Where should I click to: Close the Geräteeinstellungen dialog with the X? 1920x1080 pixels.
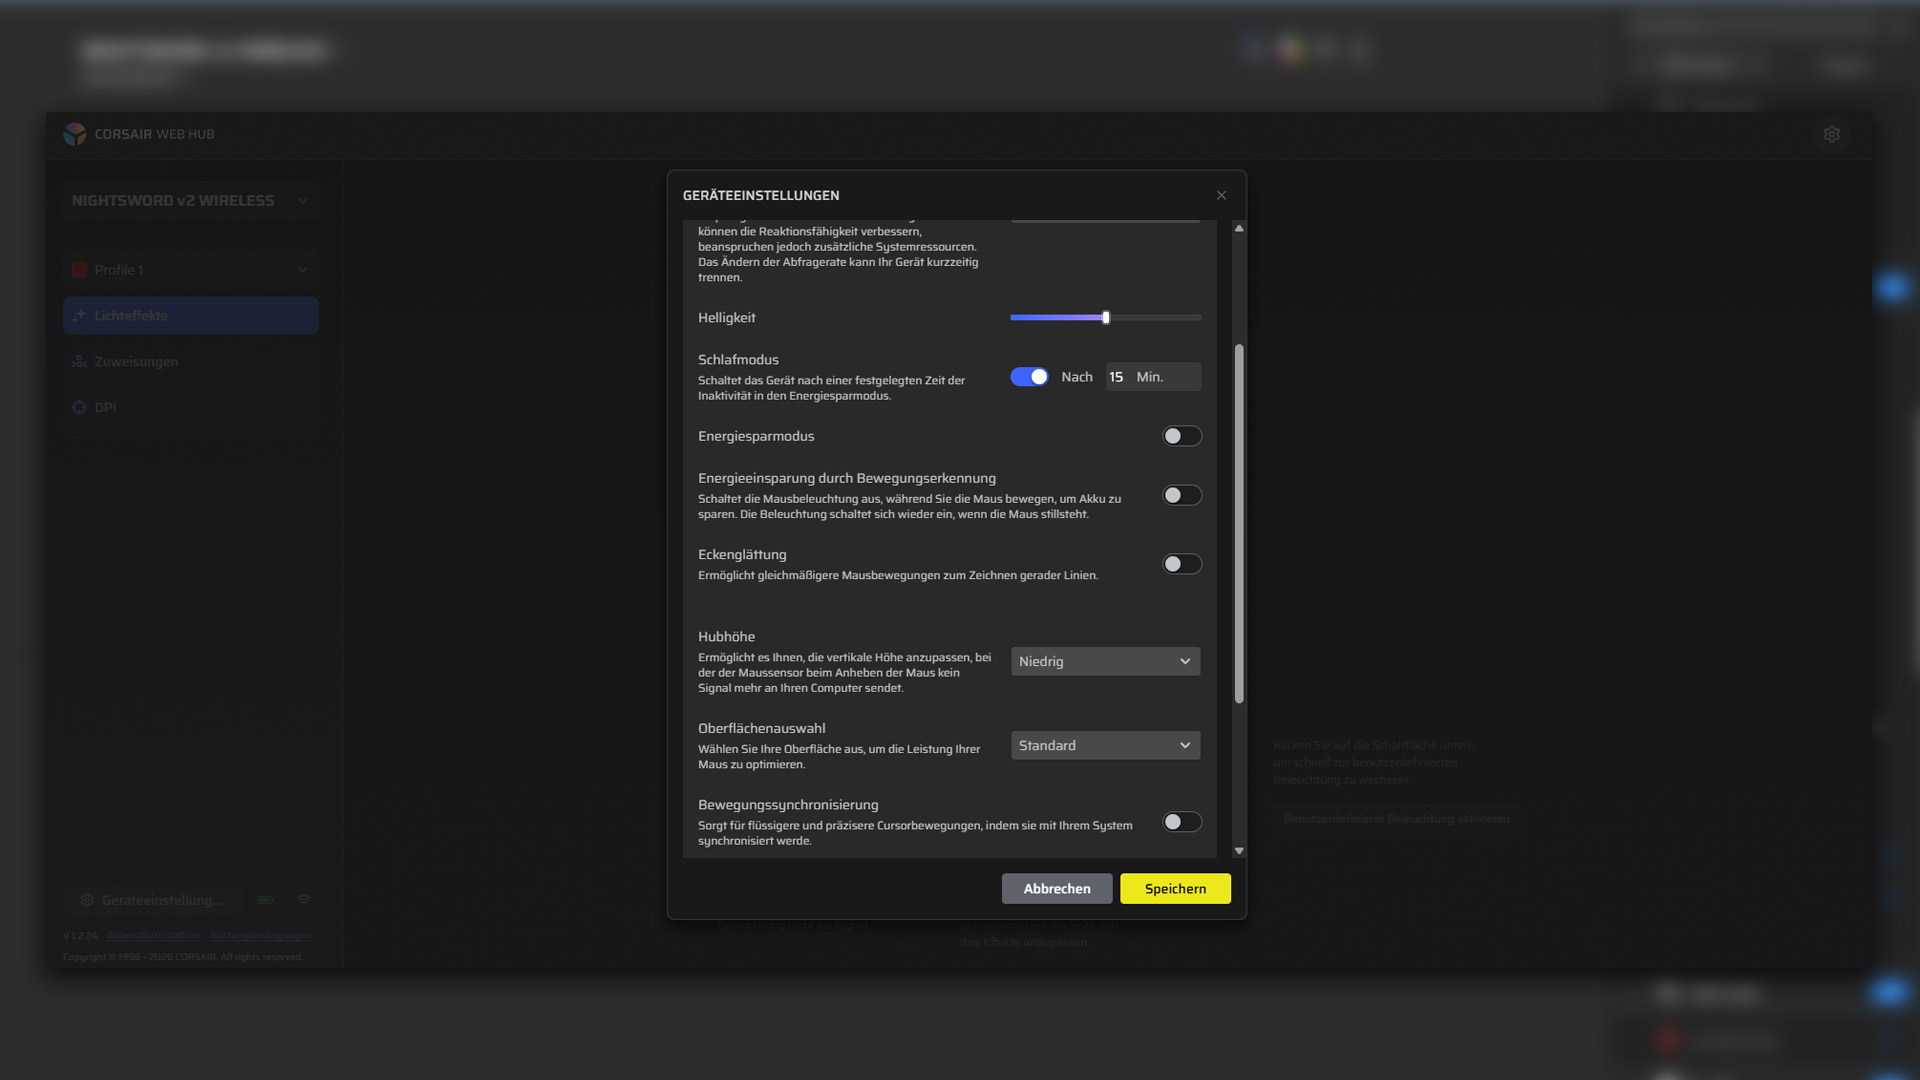point(1221,195)
